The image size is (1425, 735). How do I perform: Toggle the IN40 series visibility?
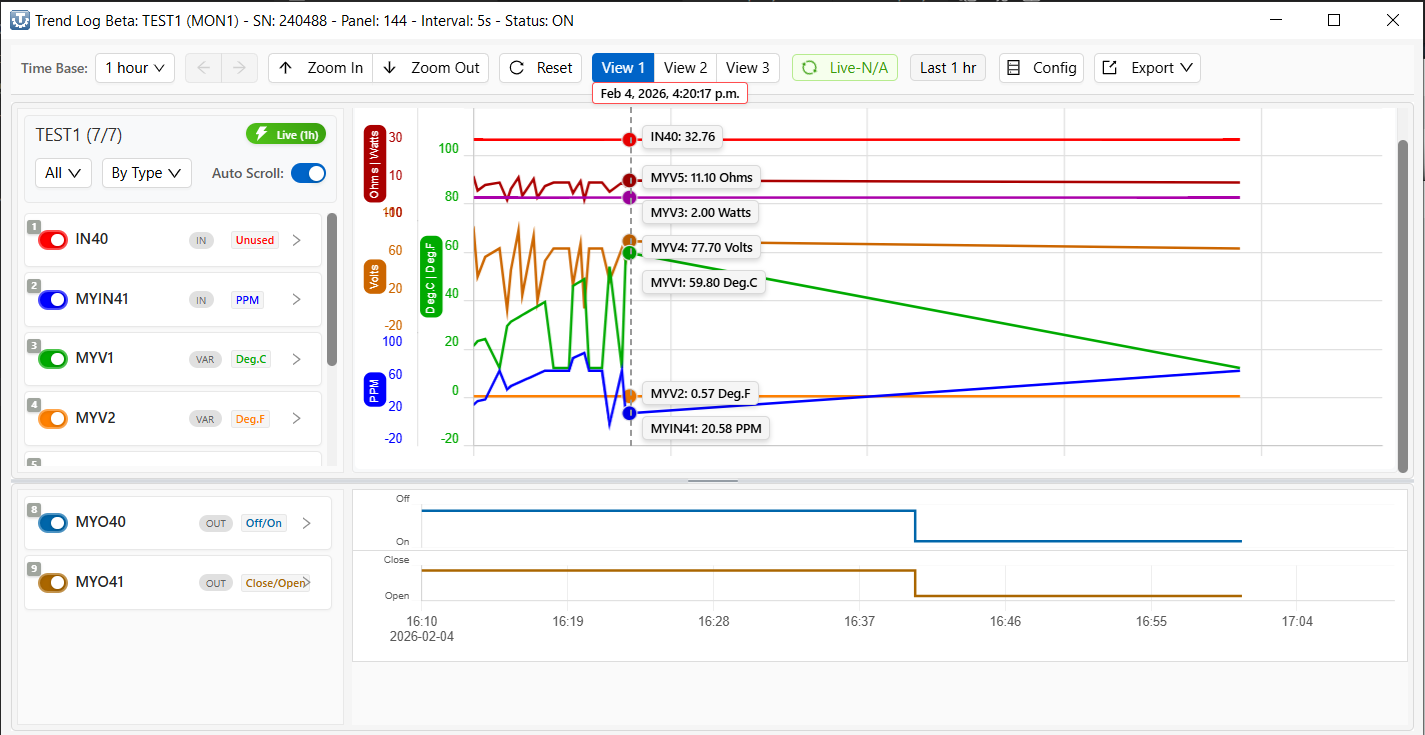coord(52,240)
